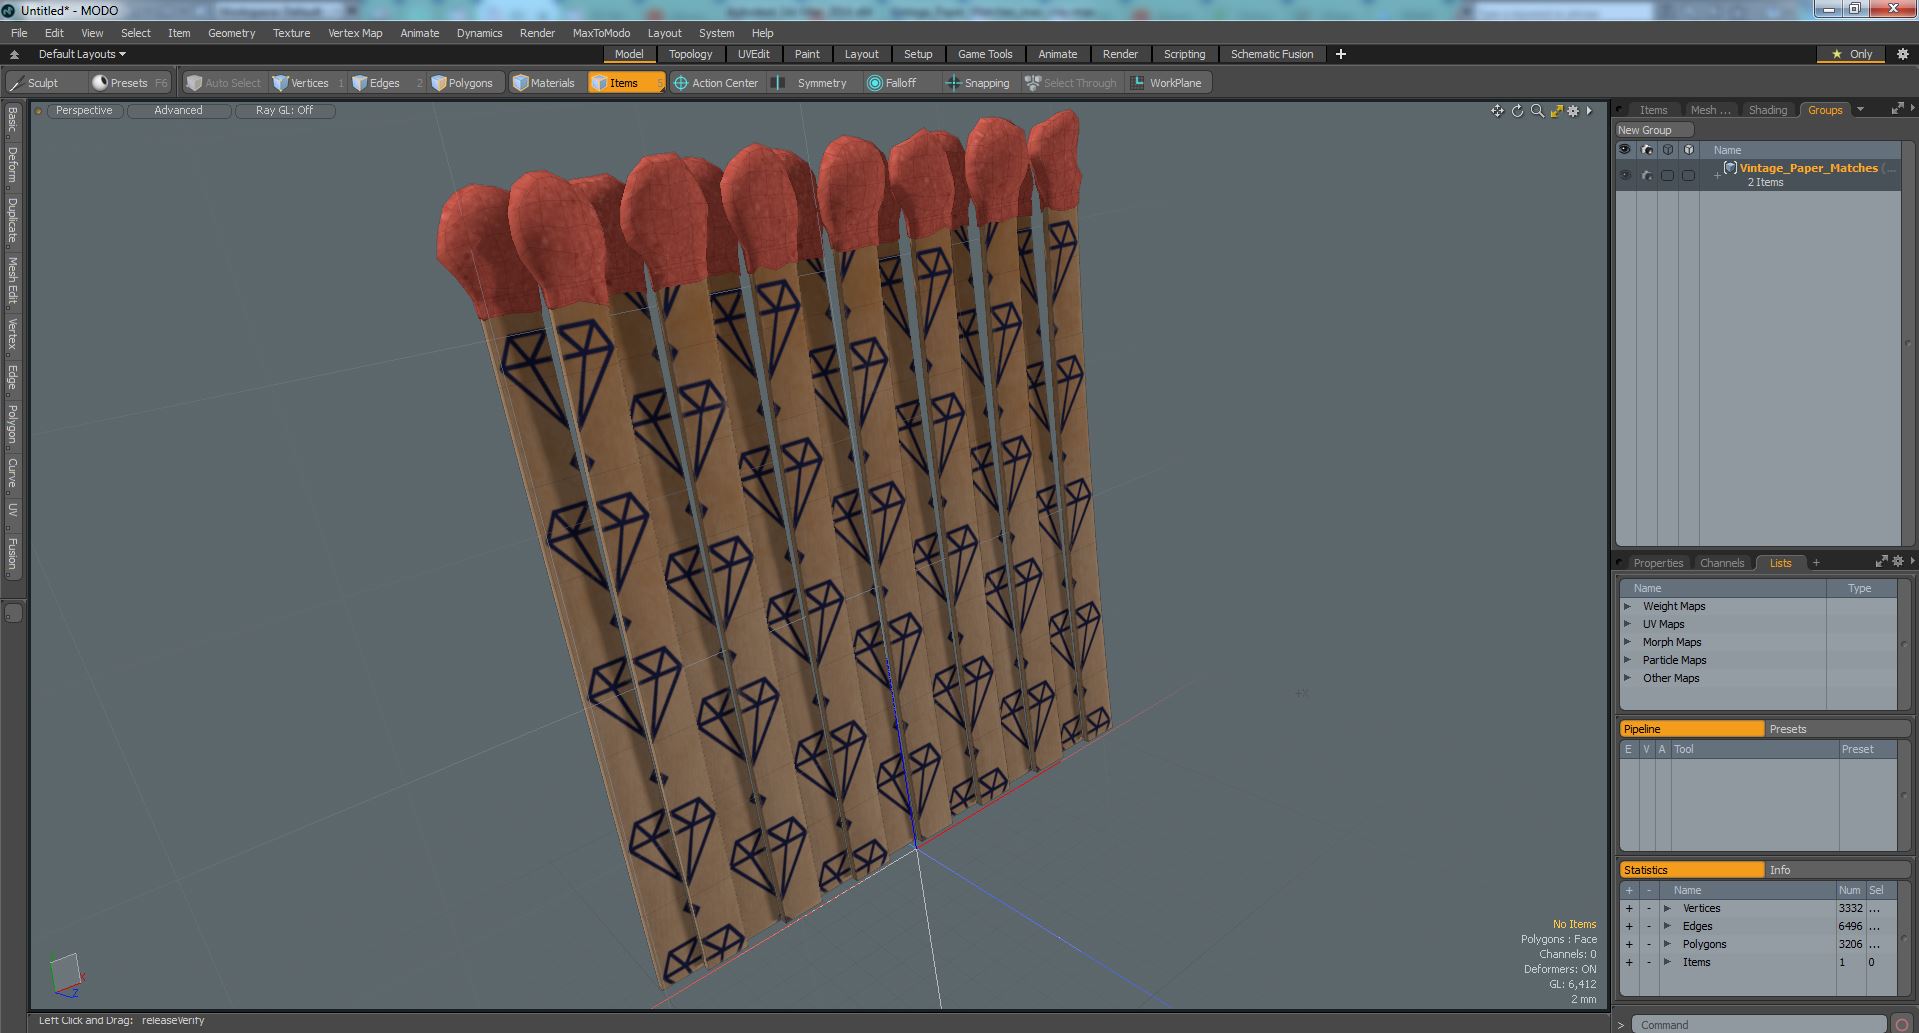Click the Statistics button
This screenshot has height=1033, width=1919.
(x=1691, y=870)
